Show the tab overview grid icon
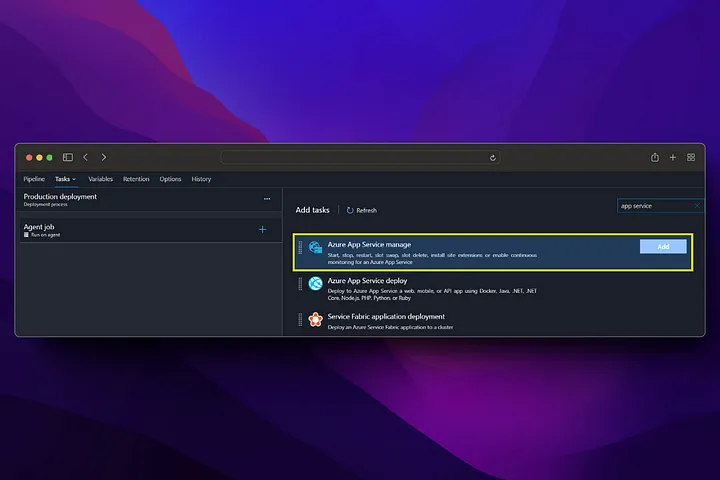This screenshot has height=480, width=720. (x=691, y=158)
